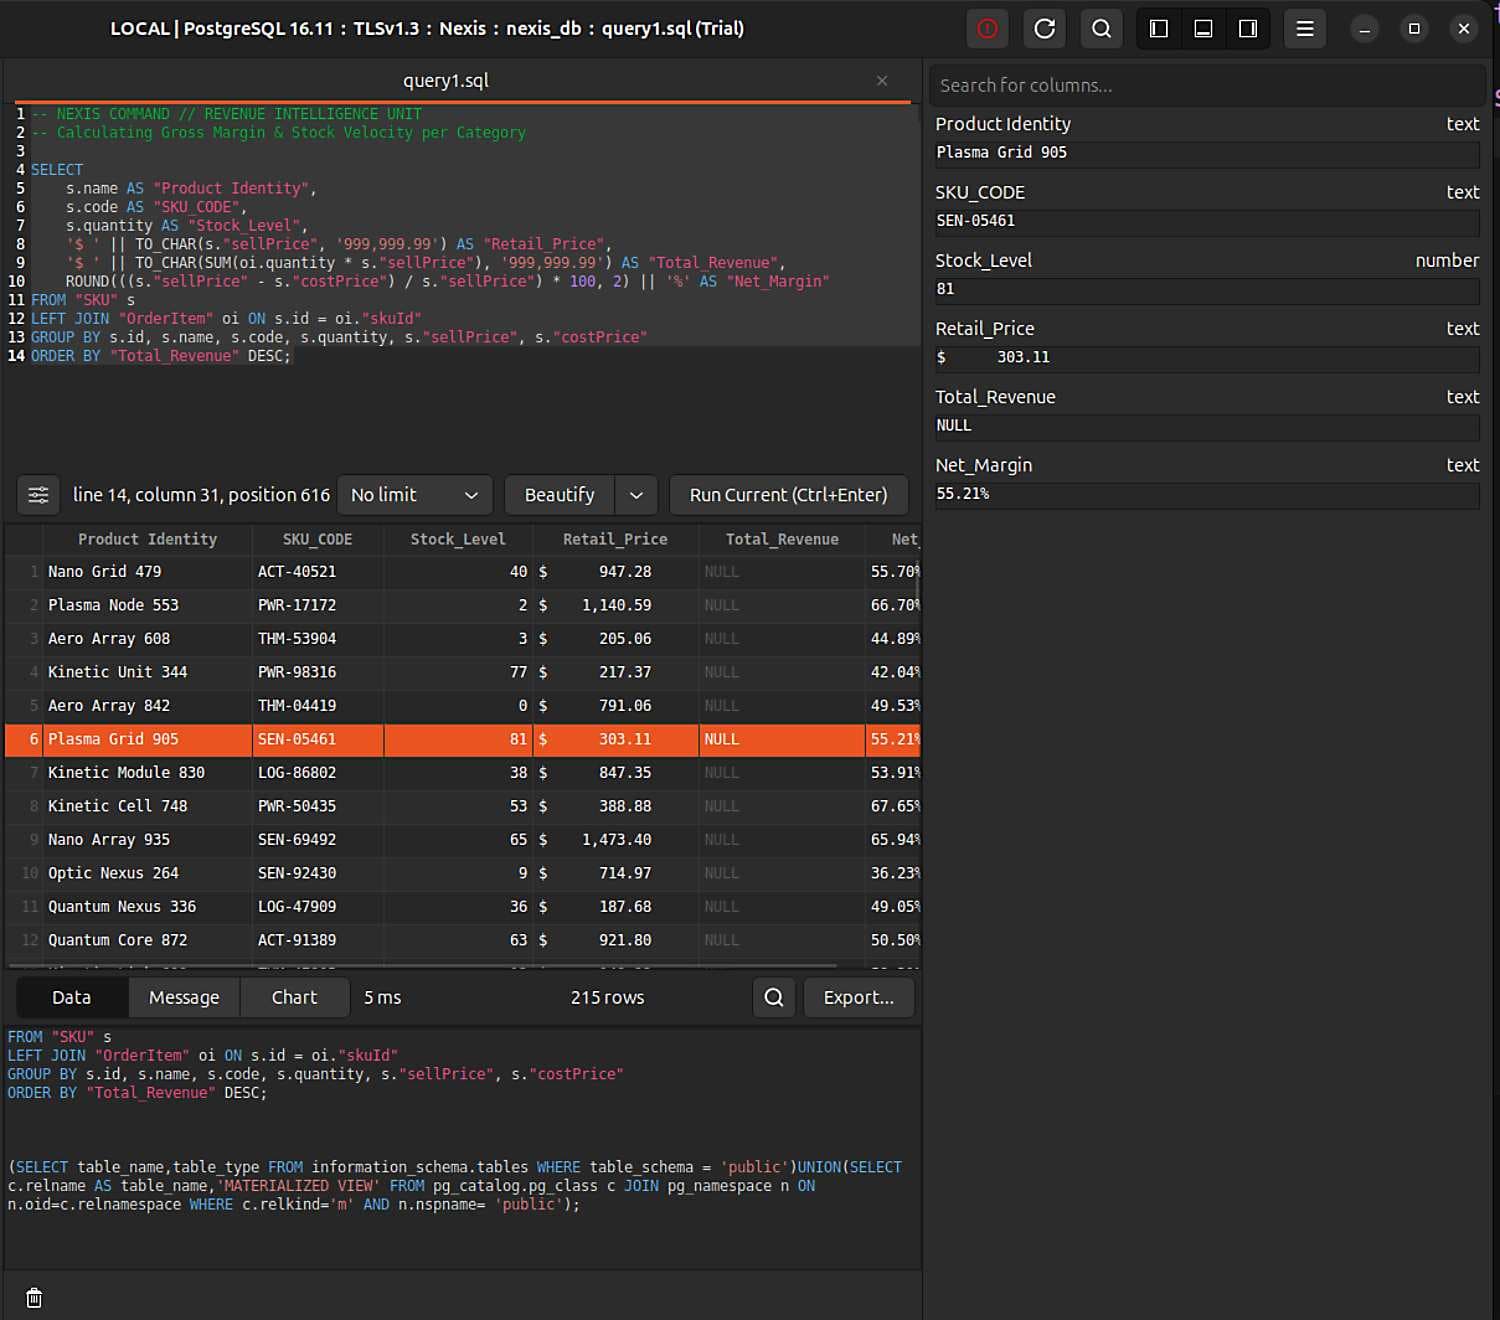The image size is (1500, 1320).
Task: Click the results table horizontal scrollbar
Action: 422,966
